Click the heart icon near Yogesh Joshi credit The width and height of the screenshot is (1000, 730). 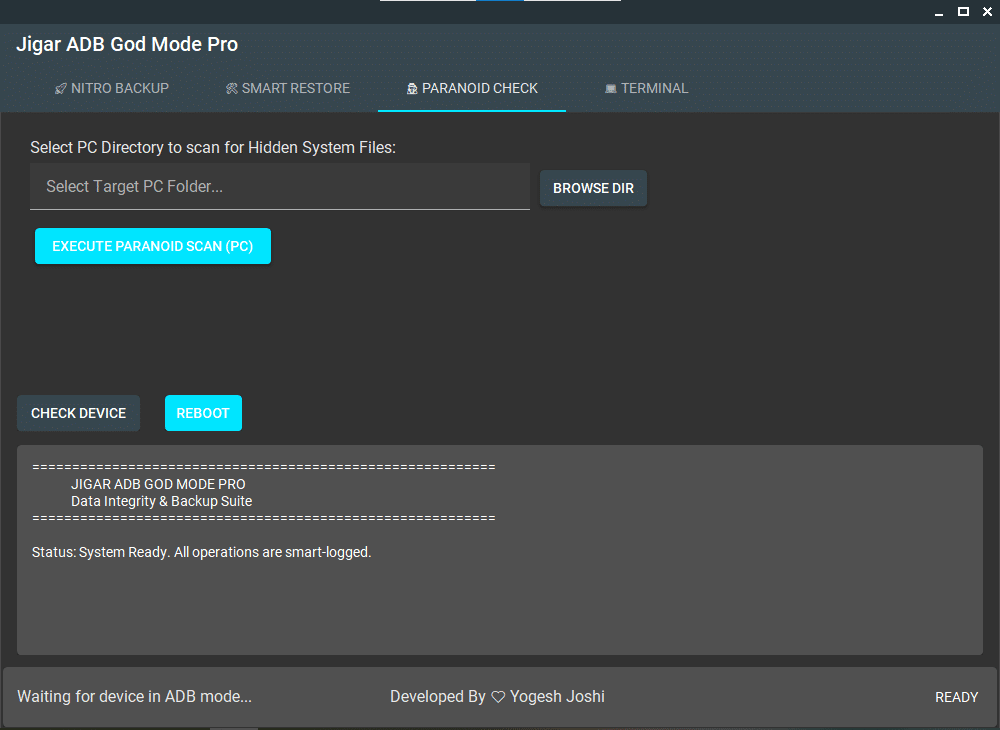tap(497, 696)
